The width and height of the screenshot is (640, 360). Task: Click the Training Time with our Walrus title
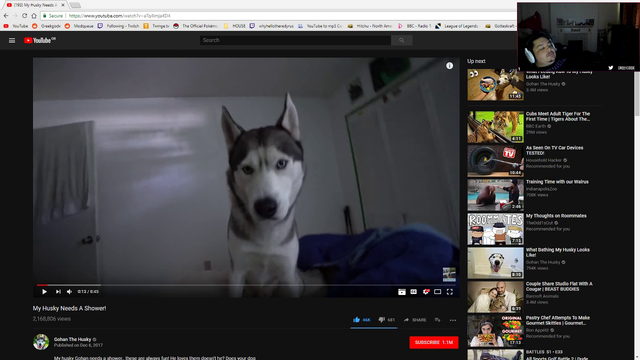(x=557, y=182)
